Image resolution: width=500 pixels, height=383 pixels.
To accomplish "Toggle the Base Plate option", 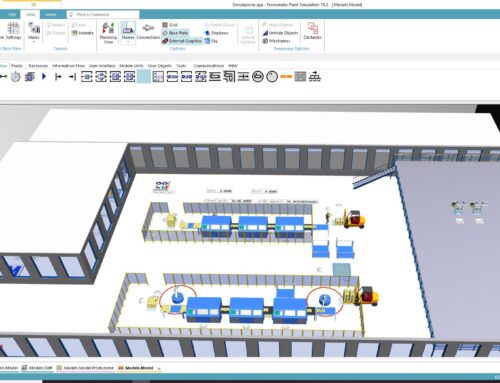I will pyautogui.click(x=175, y=33).
